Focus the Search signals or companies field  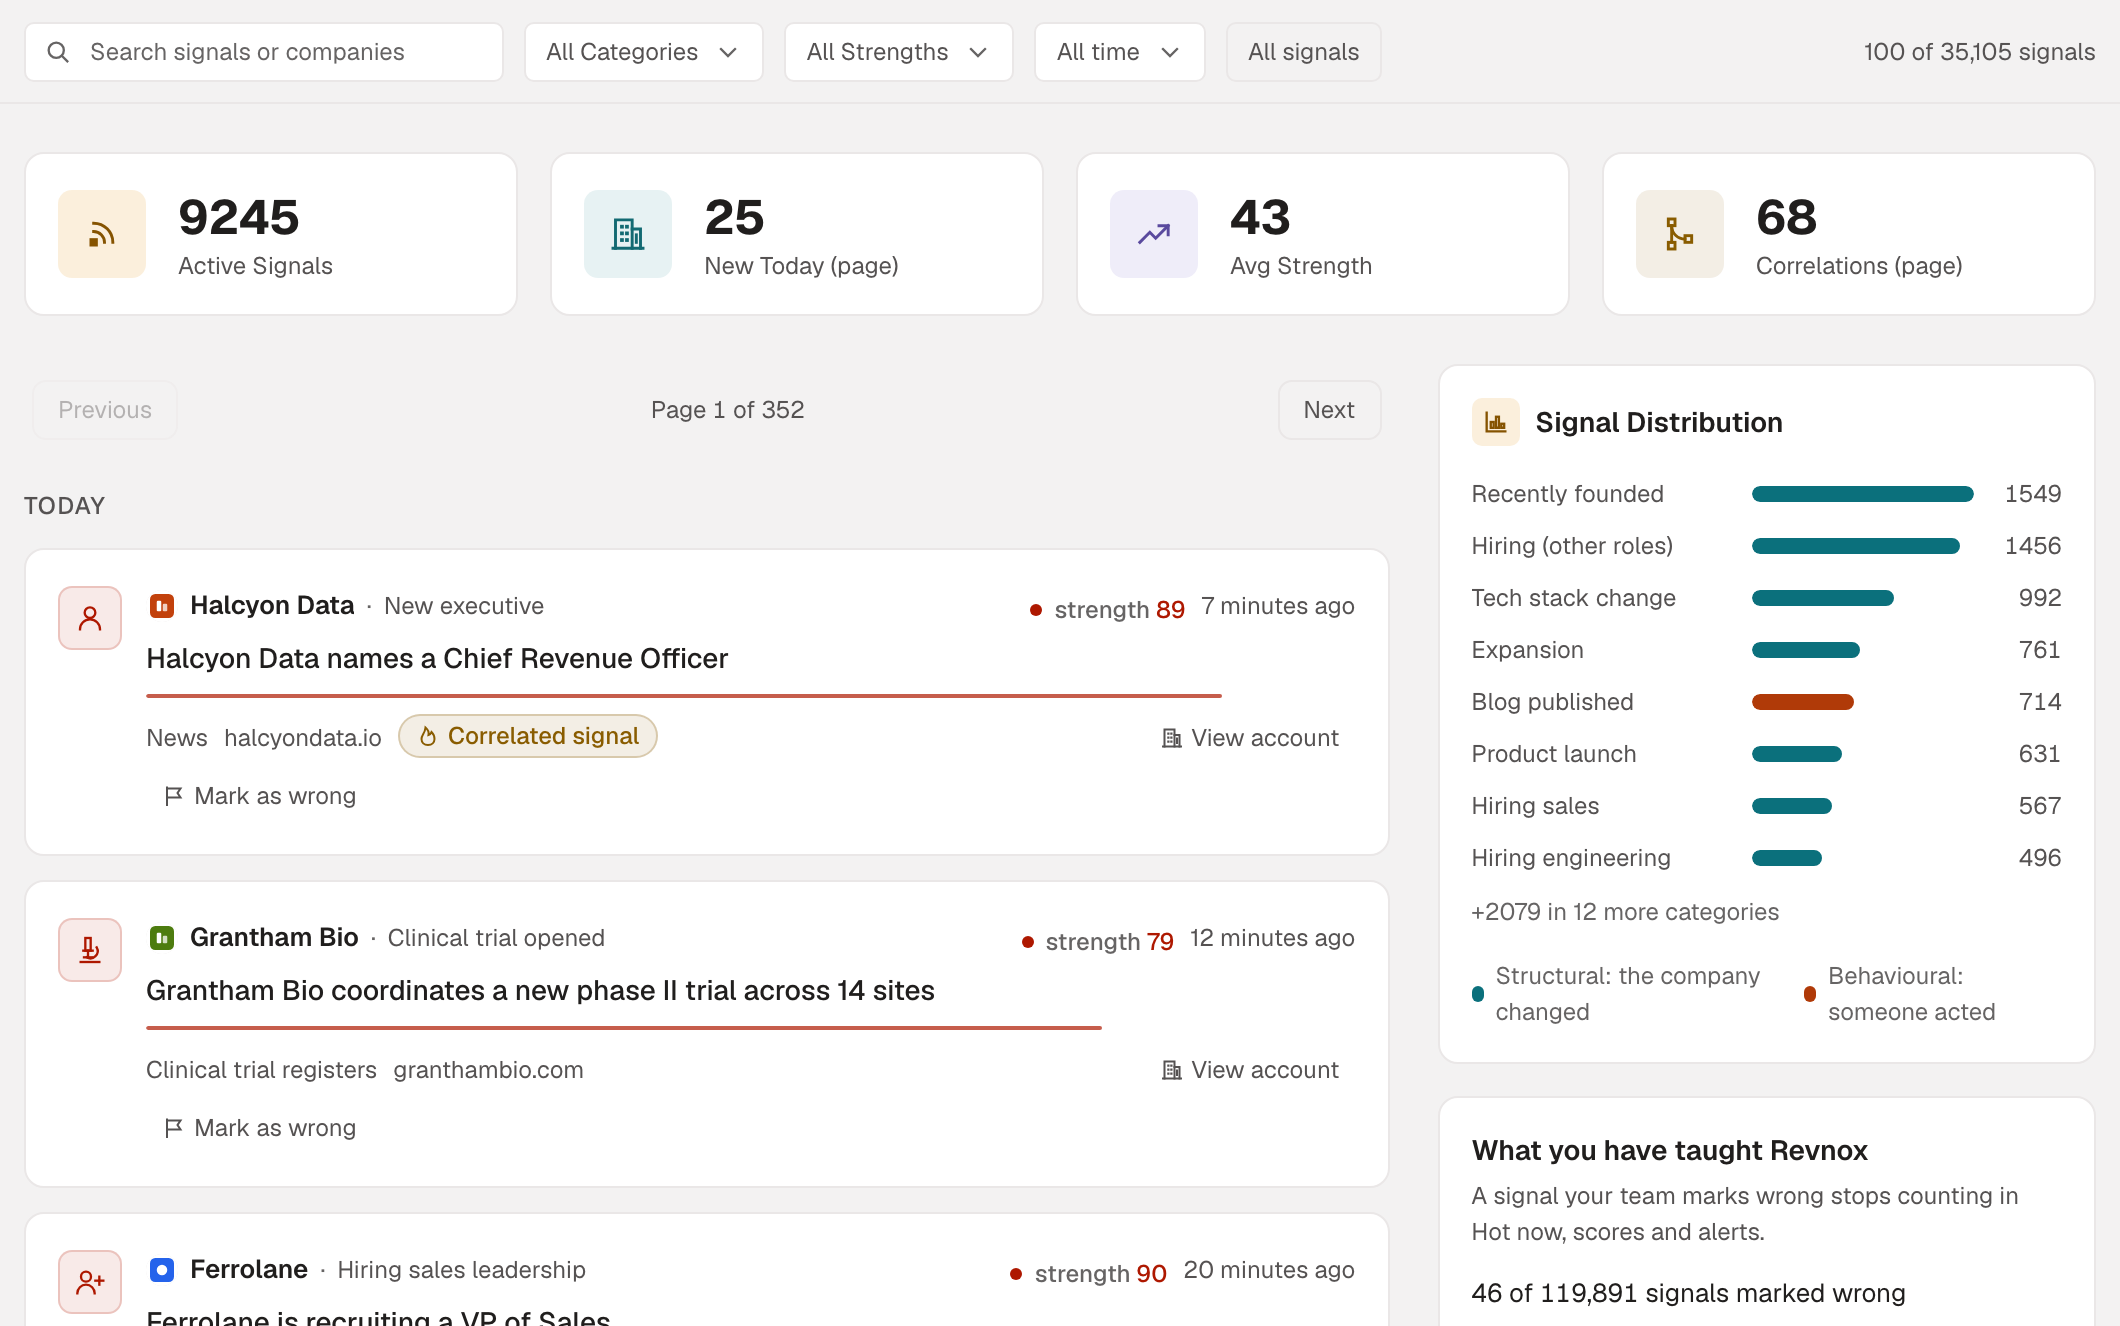tap(264, 52)
